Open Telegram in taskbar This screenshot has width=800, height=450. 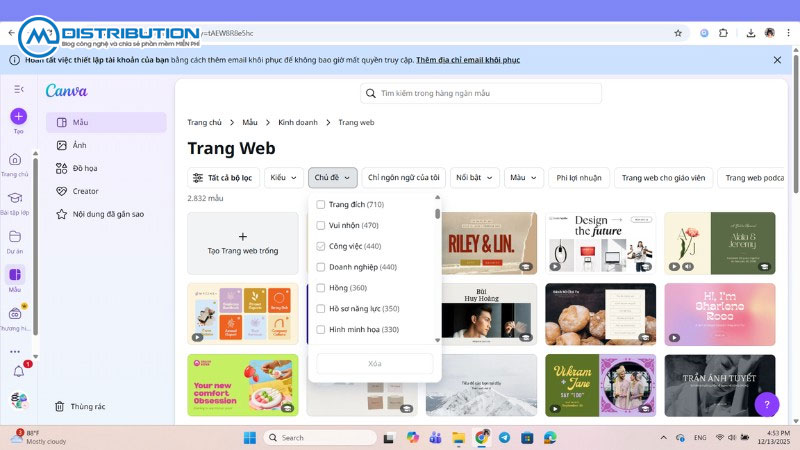coord(504,438)
